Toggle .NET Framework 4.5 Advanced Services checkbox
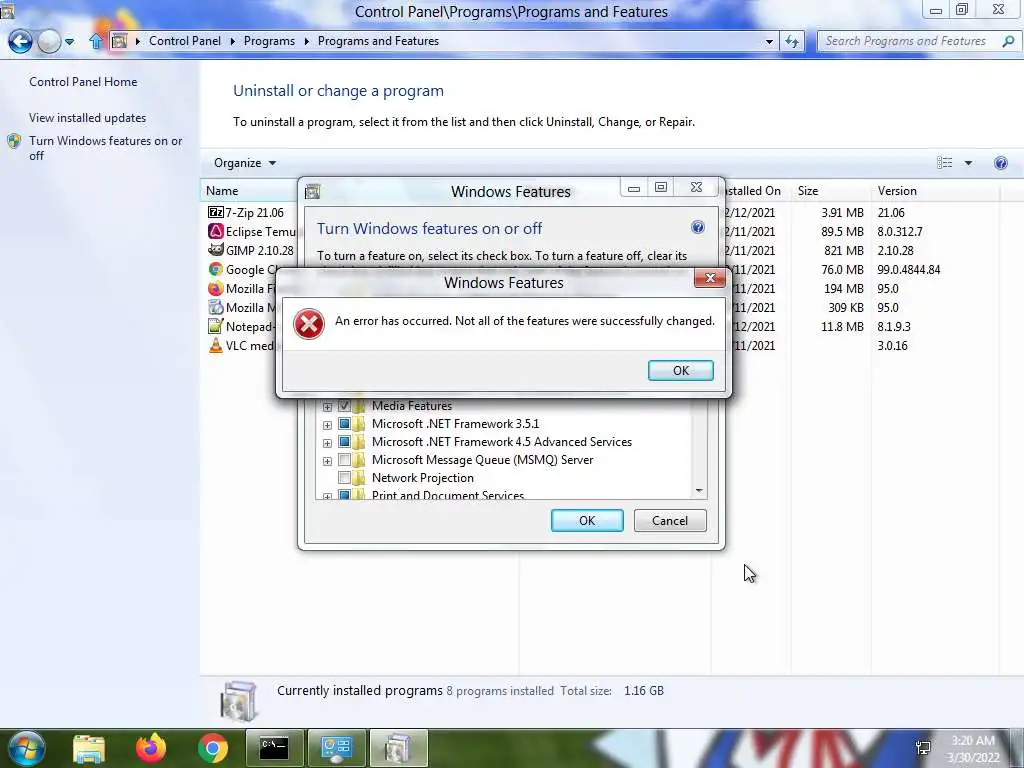This screenshot has width=1024, height=768. 344,442
